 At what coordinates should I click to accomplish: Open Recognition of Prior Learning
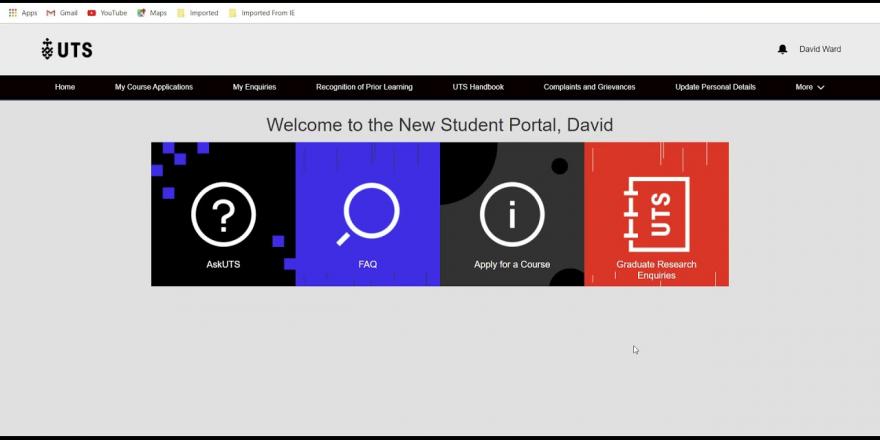pos(364,87)
